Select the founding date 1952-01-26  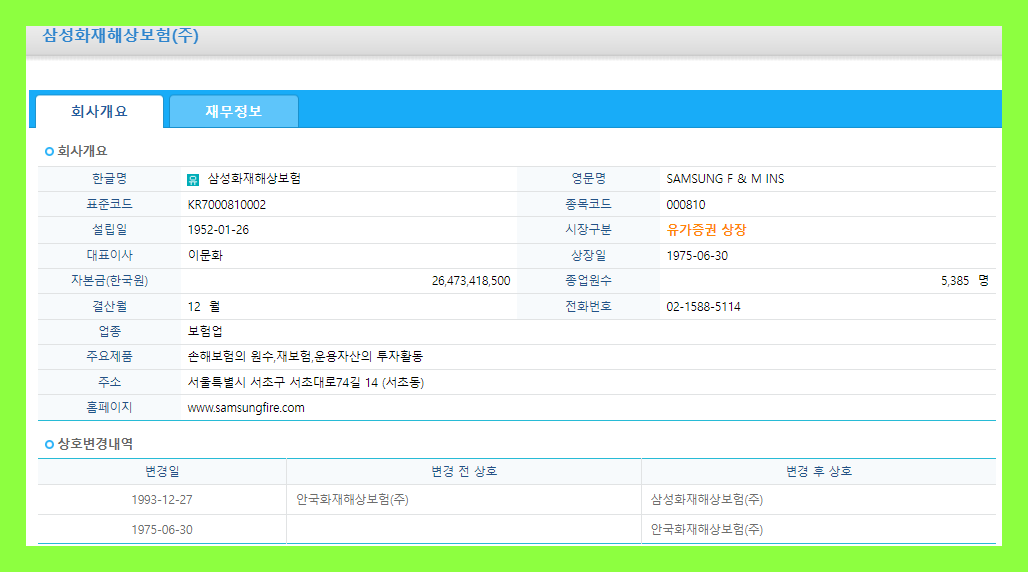coord(218,230)
